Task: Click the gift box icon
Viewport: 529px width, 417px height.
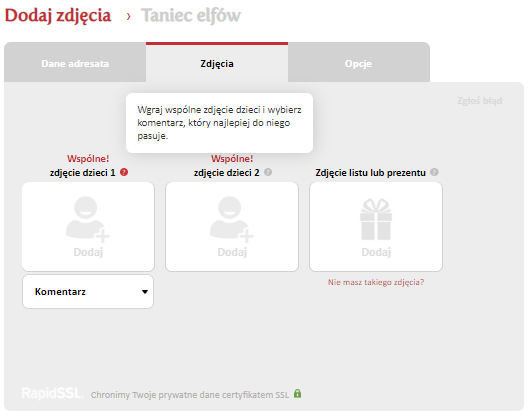Action: pyautogui.click(x=376, y=219)
